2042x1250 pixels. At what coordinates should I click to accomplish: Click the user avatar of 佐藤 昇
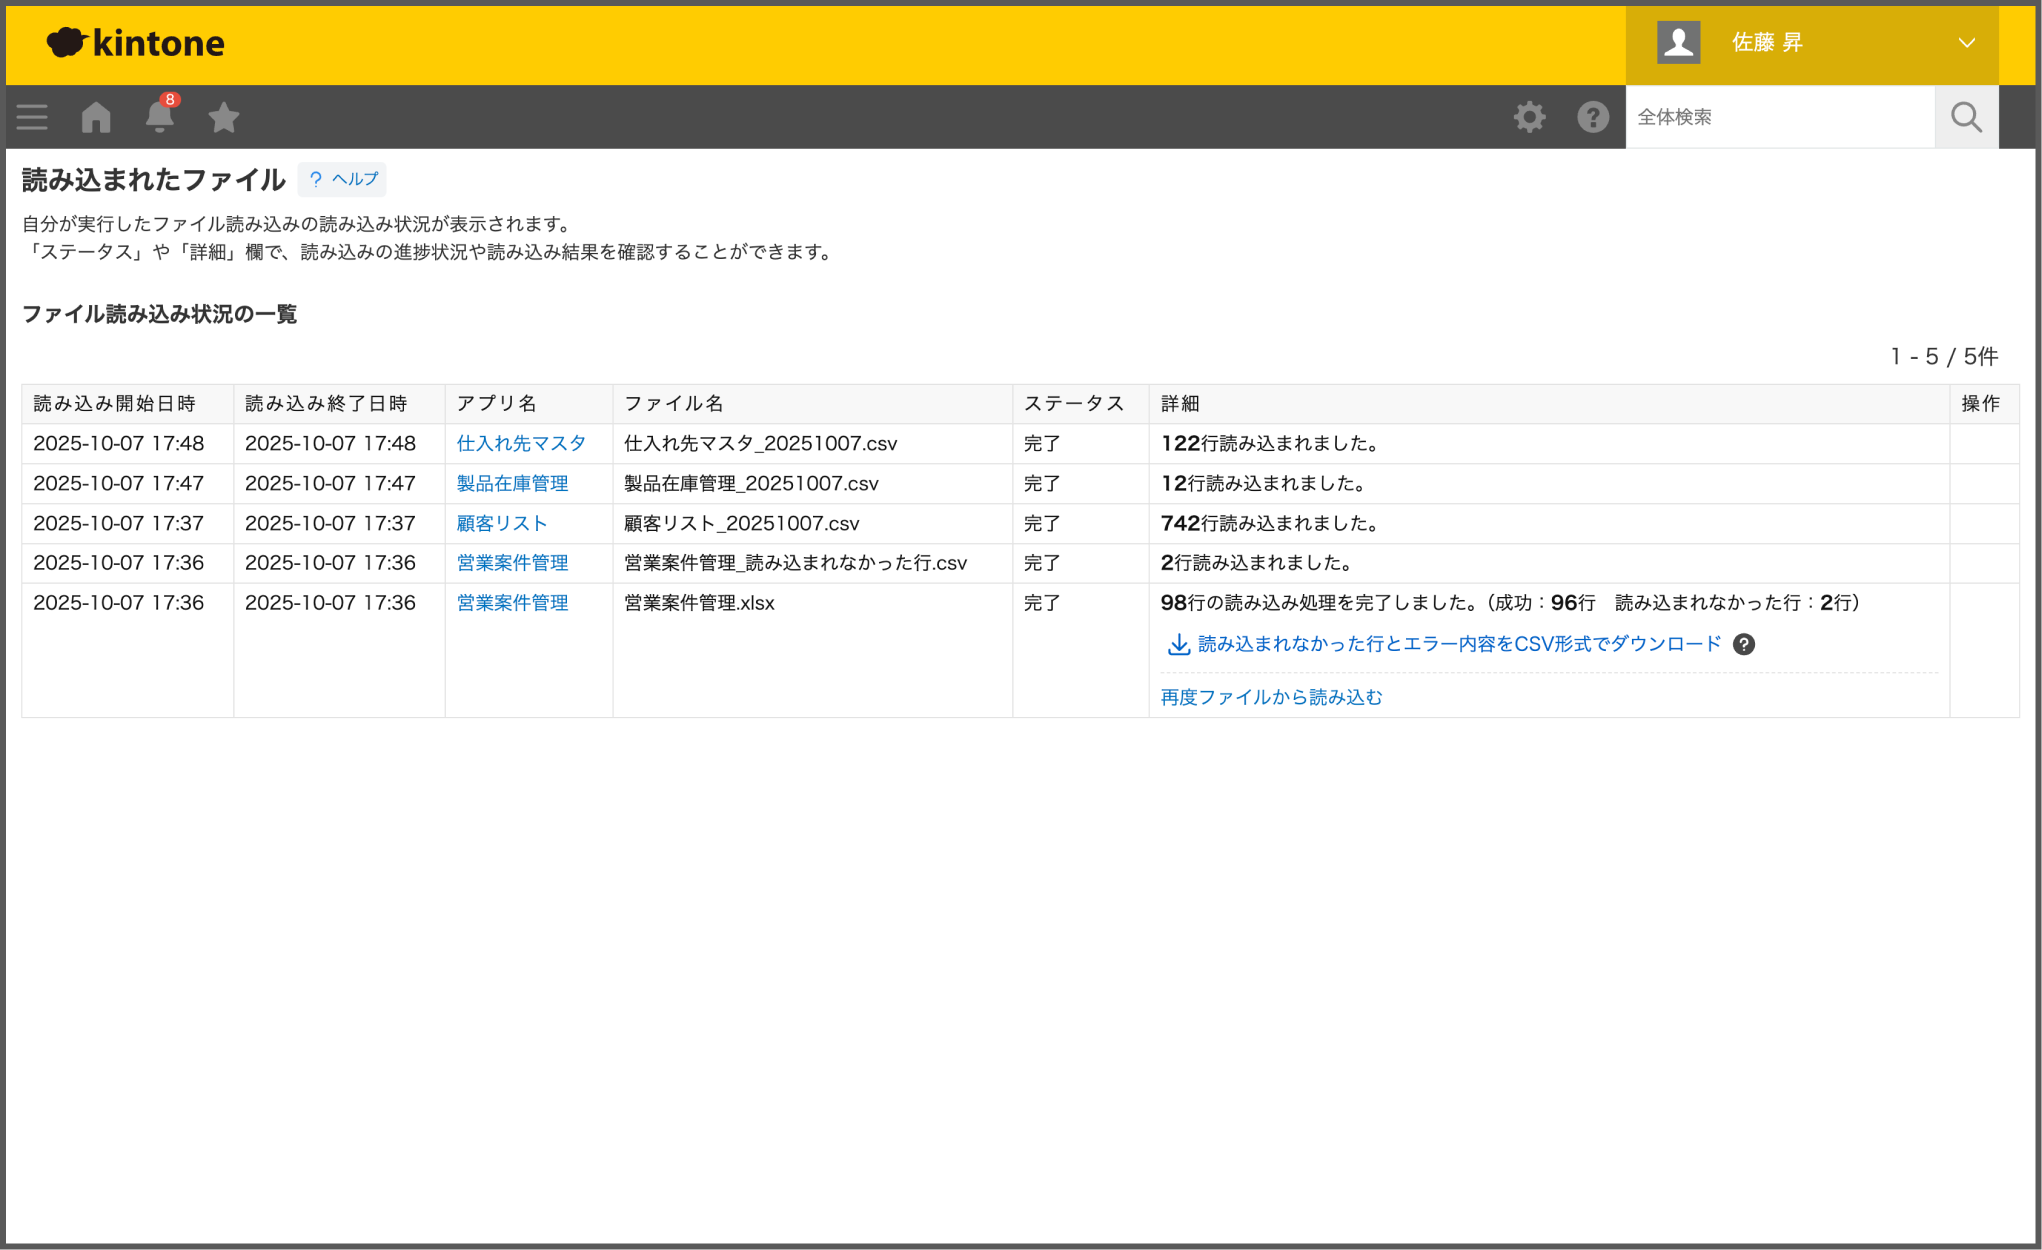tap(1678, 41)
